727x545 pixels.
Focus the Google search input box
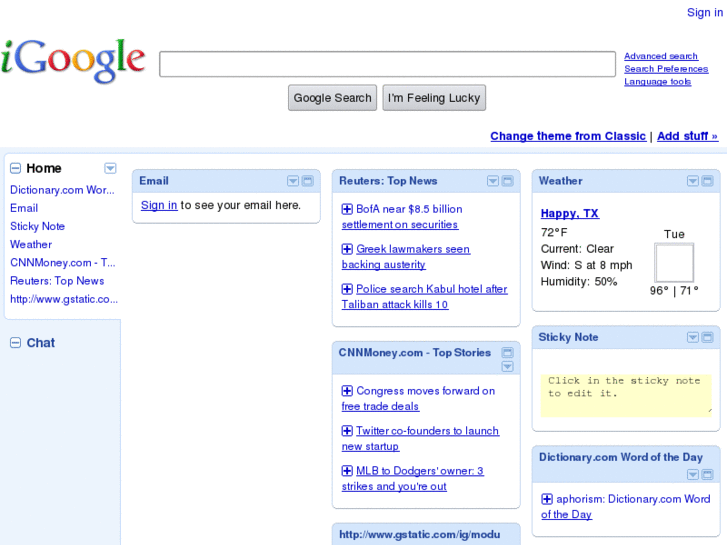(x=388, y=64)
